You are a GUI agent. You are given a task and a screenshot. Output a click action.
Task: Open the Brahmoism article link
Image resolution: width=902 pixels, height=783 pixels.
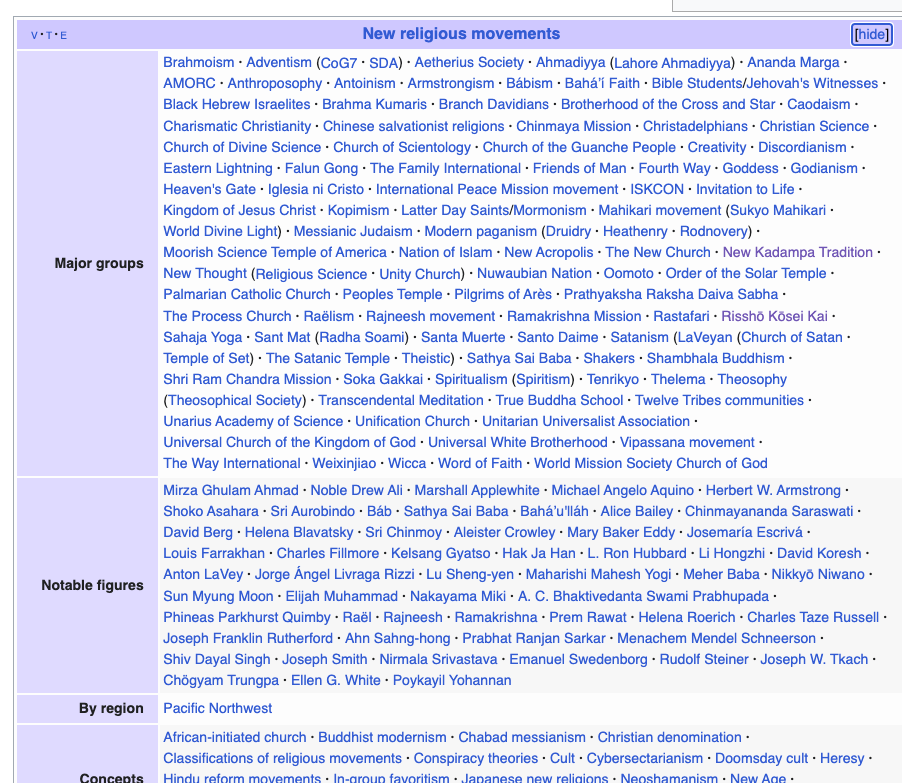point(198,62)
